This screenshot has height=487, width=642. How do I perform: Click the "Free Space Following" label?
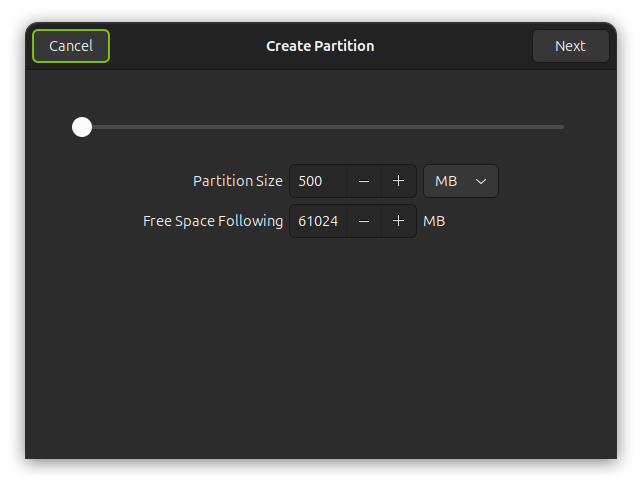tap(213, 221)
